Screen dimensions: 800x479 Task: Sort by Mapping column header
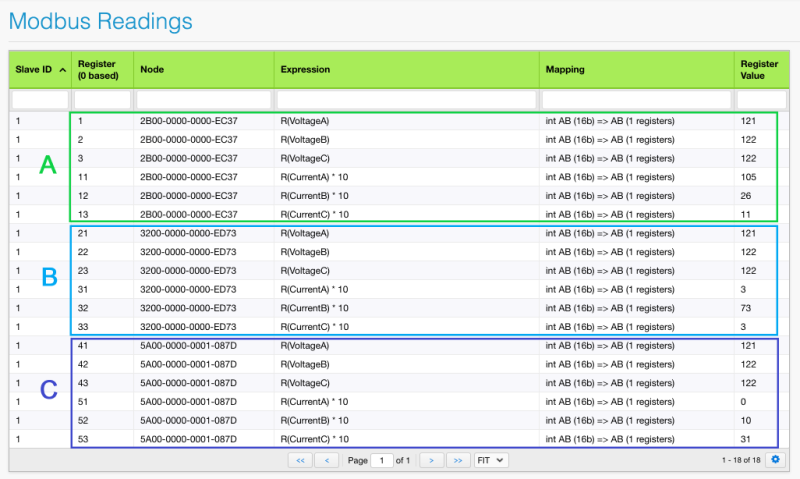[x=565, y=70]
